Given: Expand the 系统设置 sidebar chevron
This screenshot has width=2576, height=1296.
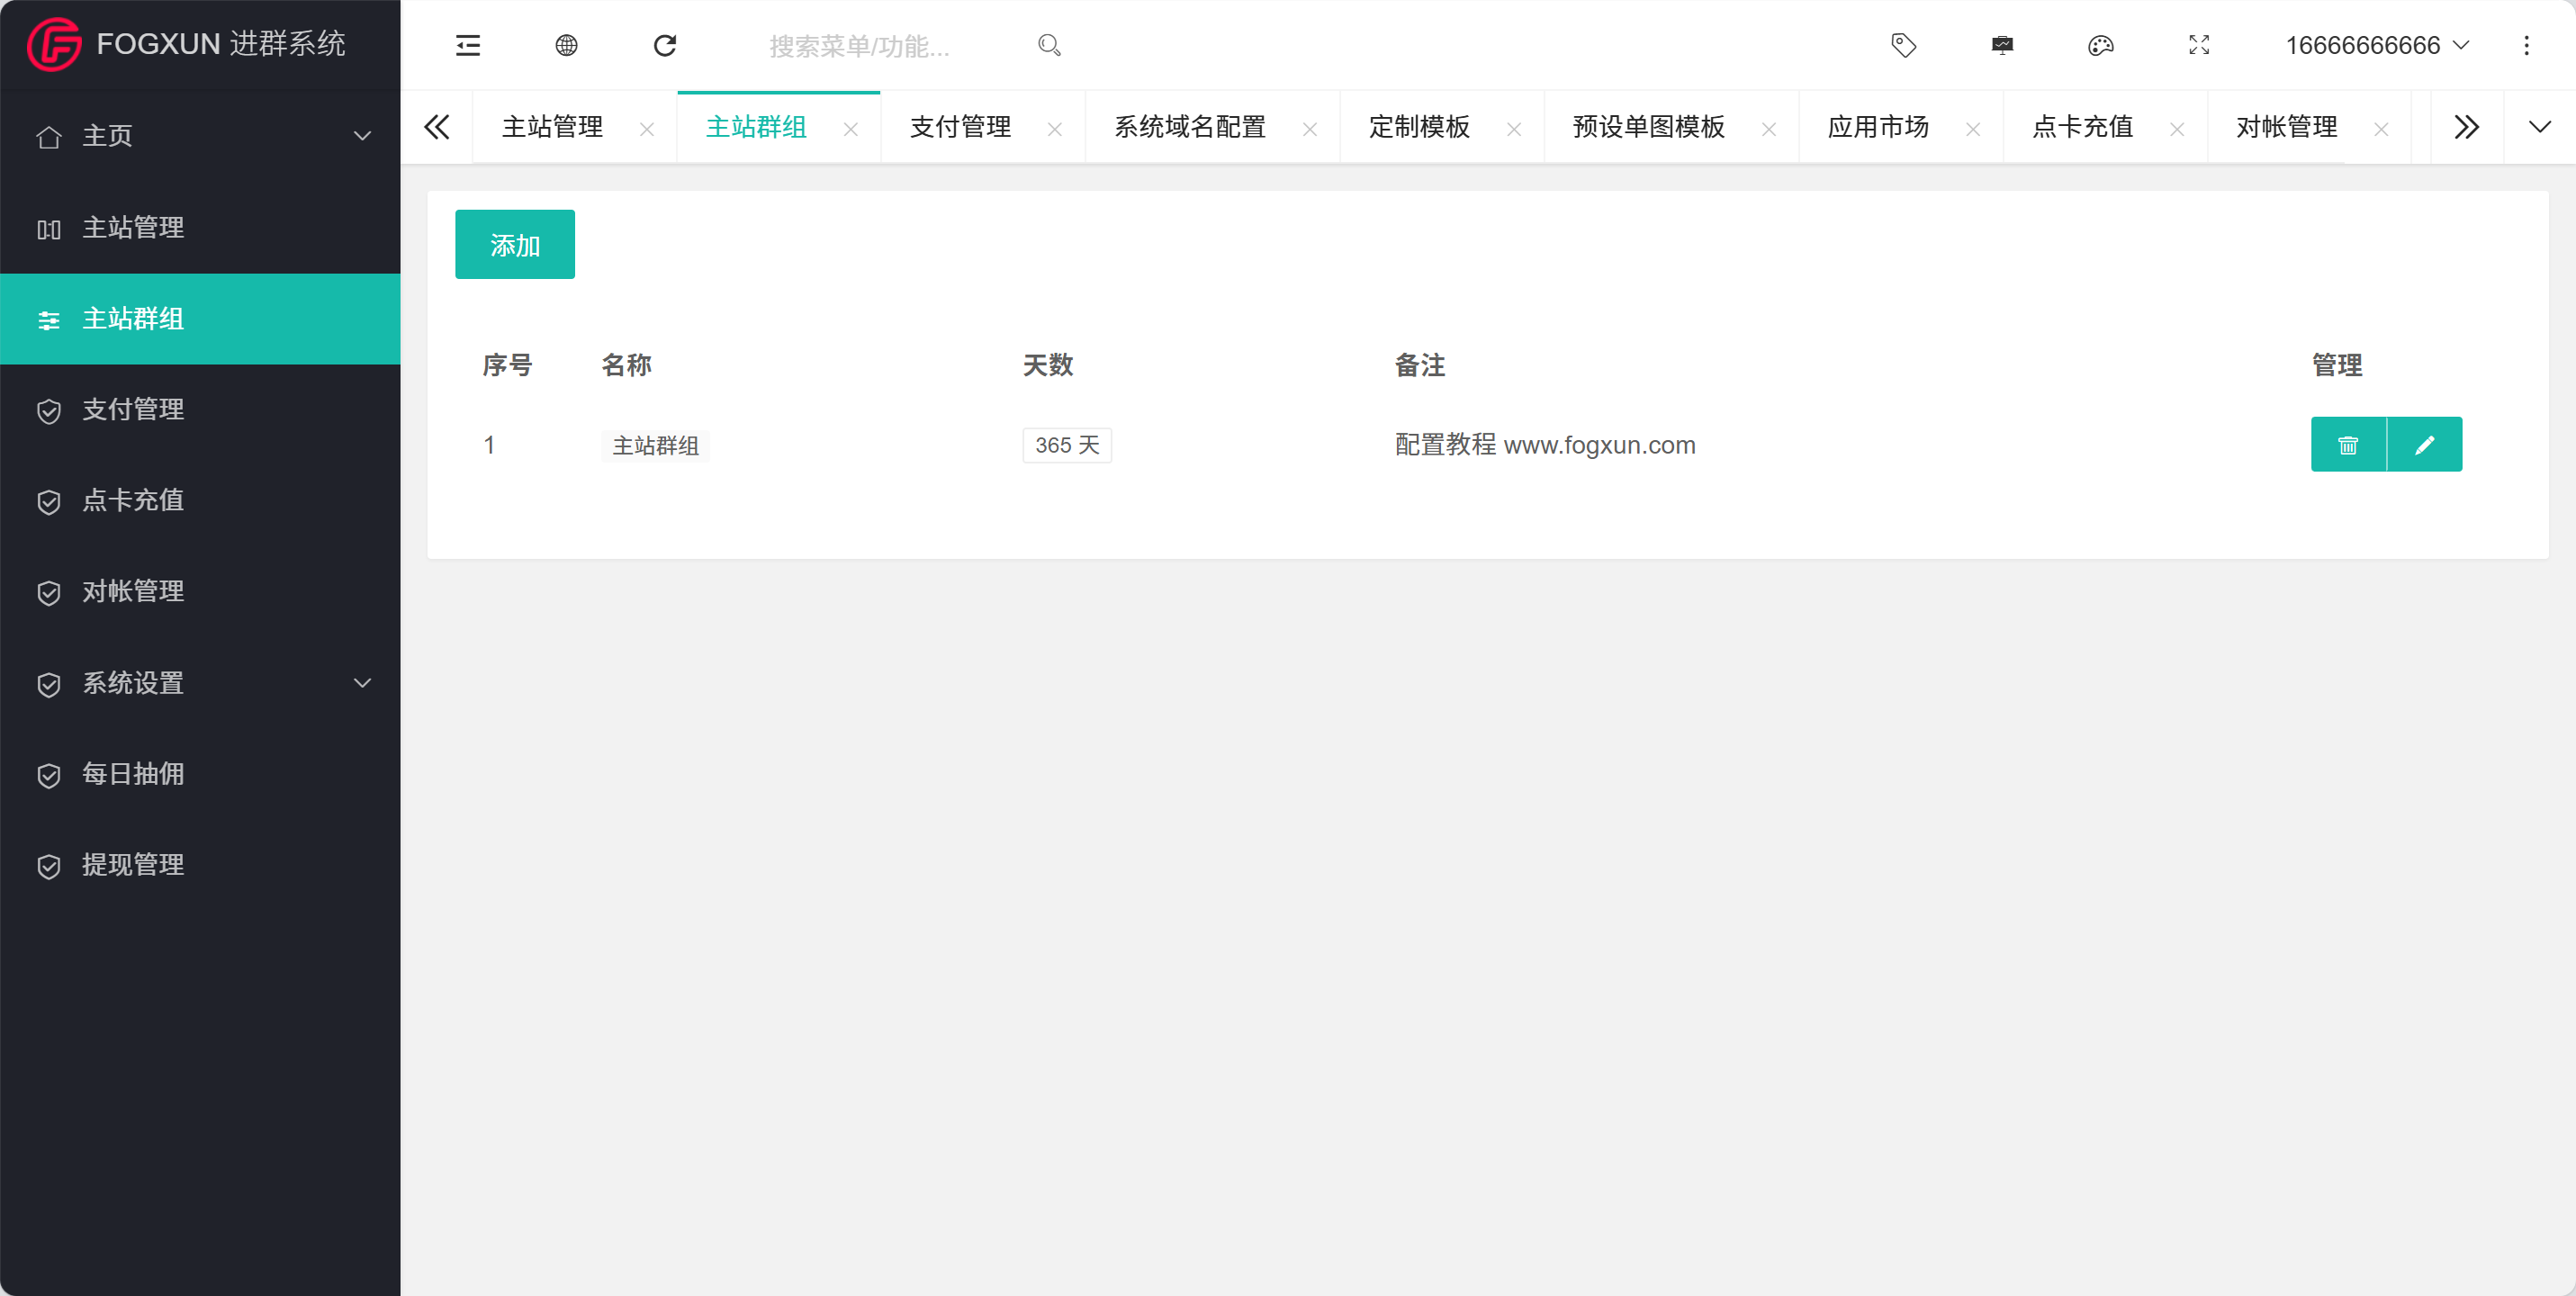Looking at the screenshot, I should click(363, 683).
